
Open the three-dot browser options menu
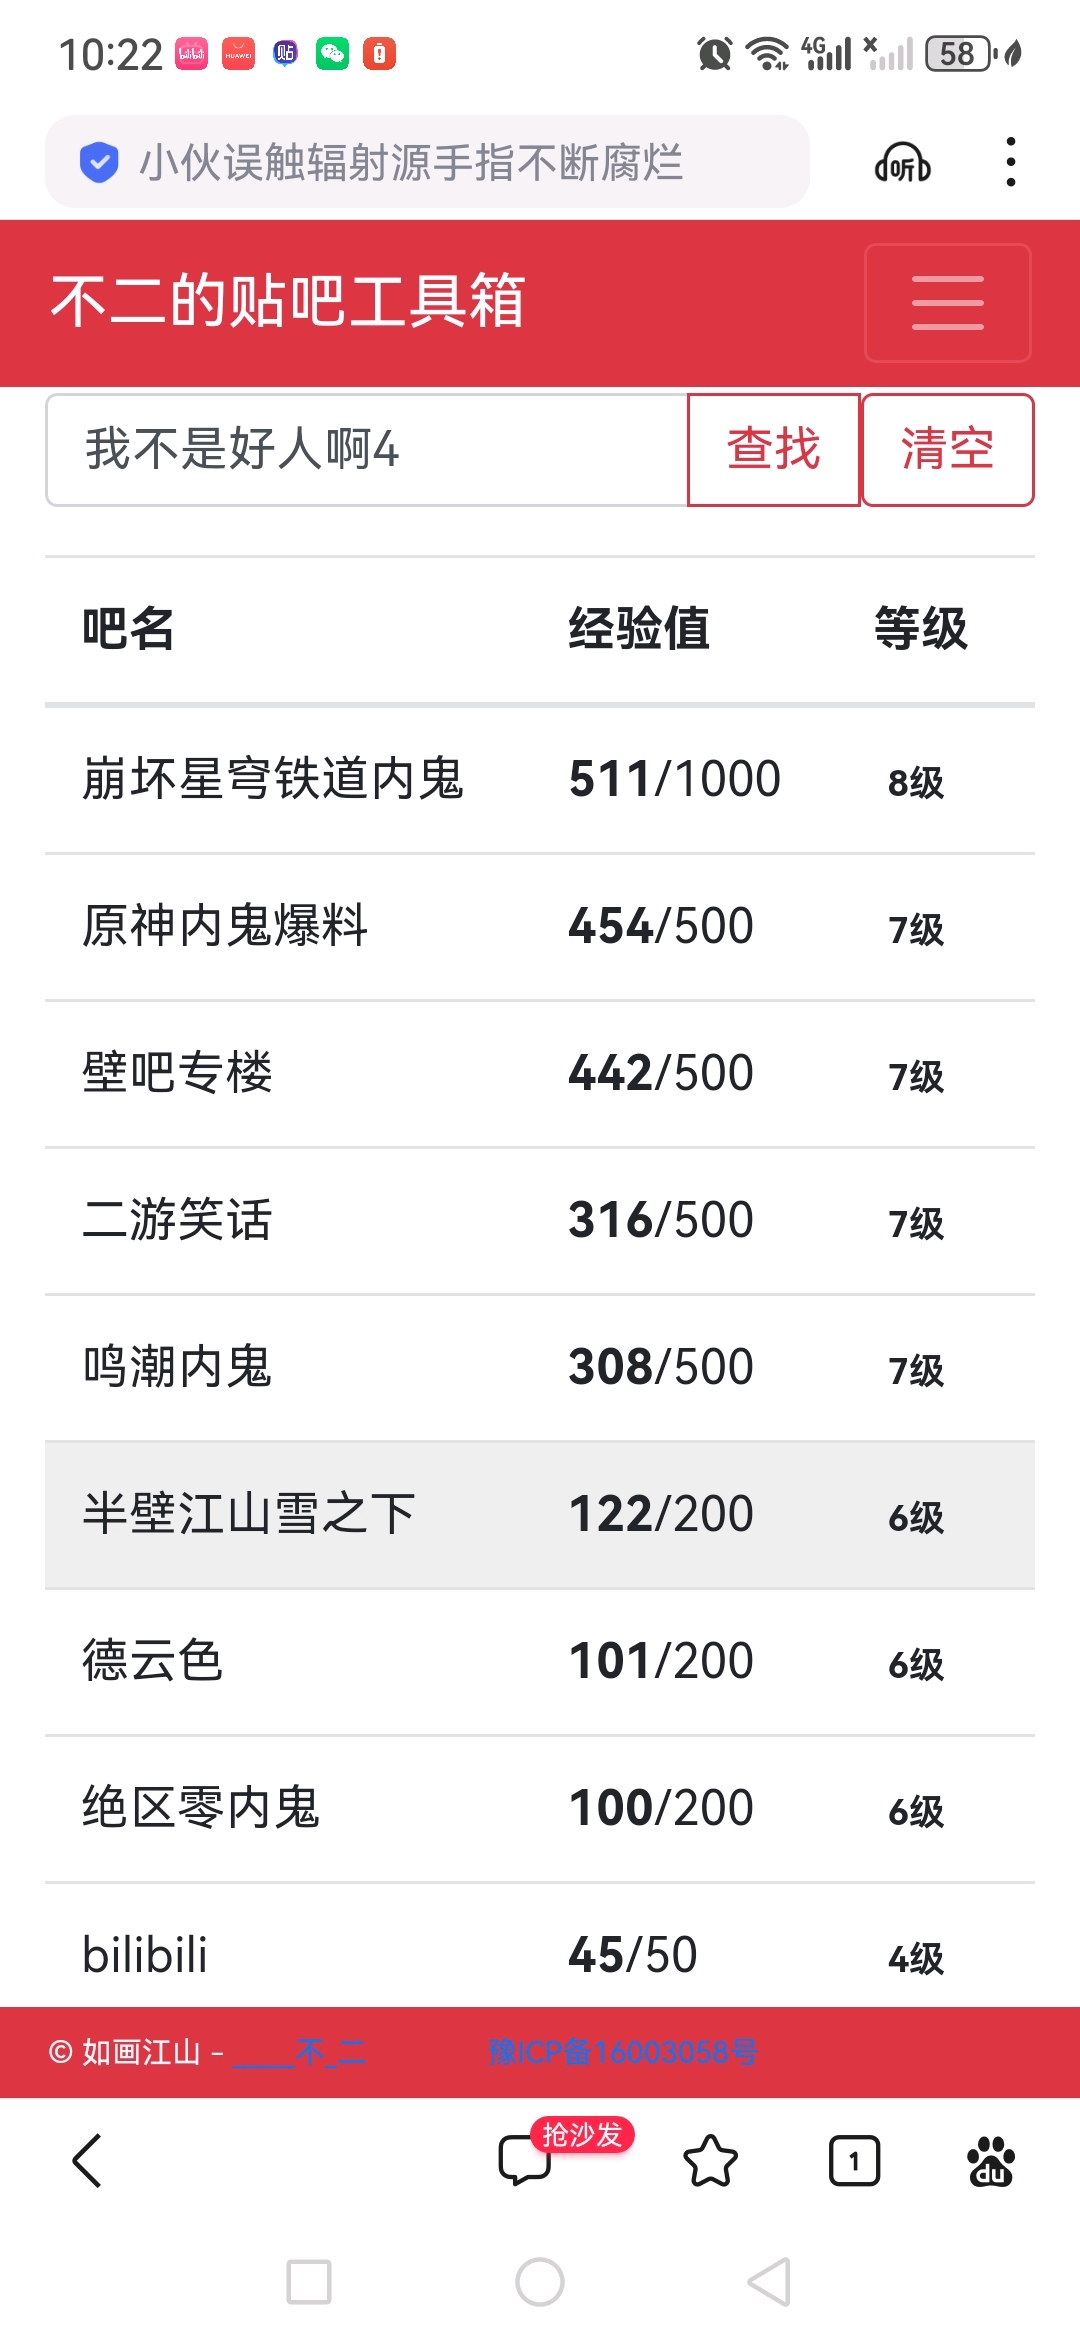click(x=1011, y=162)
